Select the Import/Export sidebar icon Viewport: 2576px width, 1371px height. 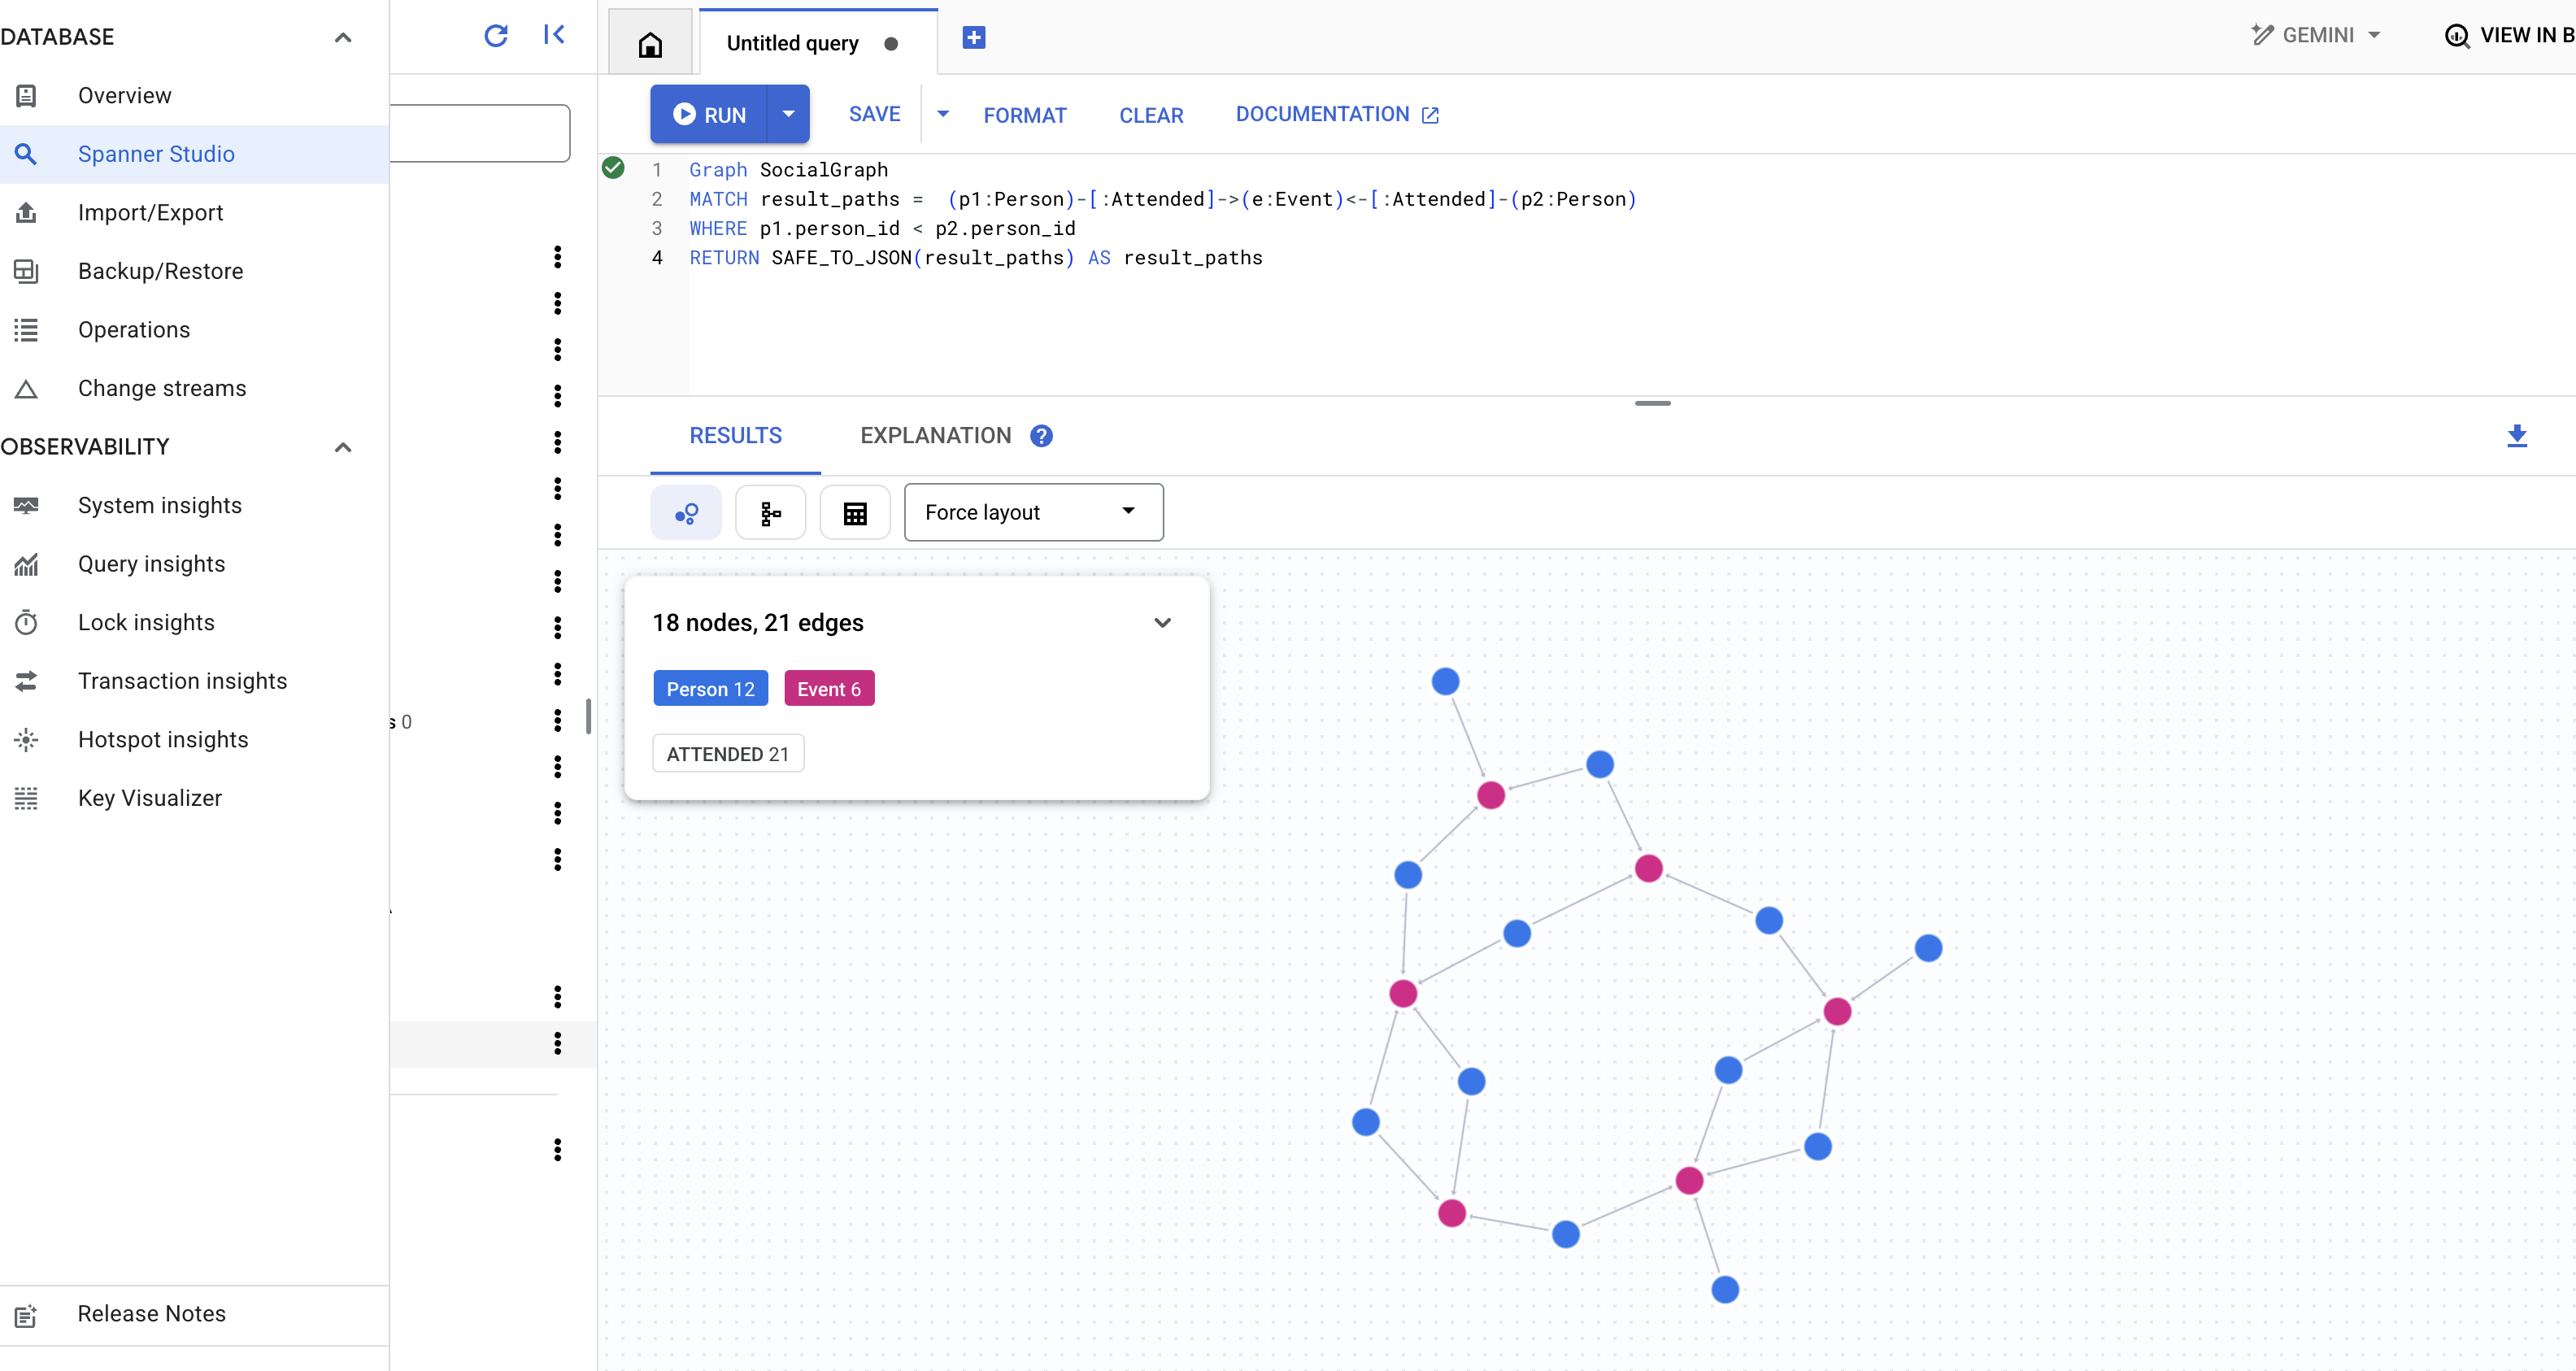(x=26, y=212)
